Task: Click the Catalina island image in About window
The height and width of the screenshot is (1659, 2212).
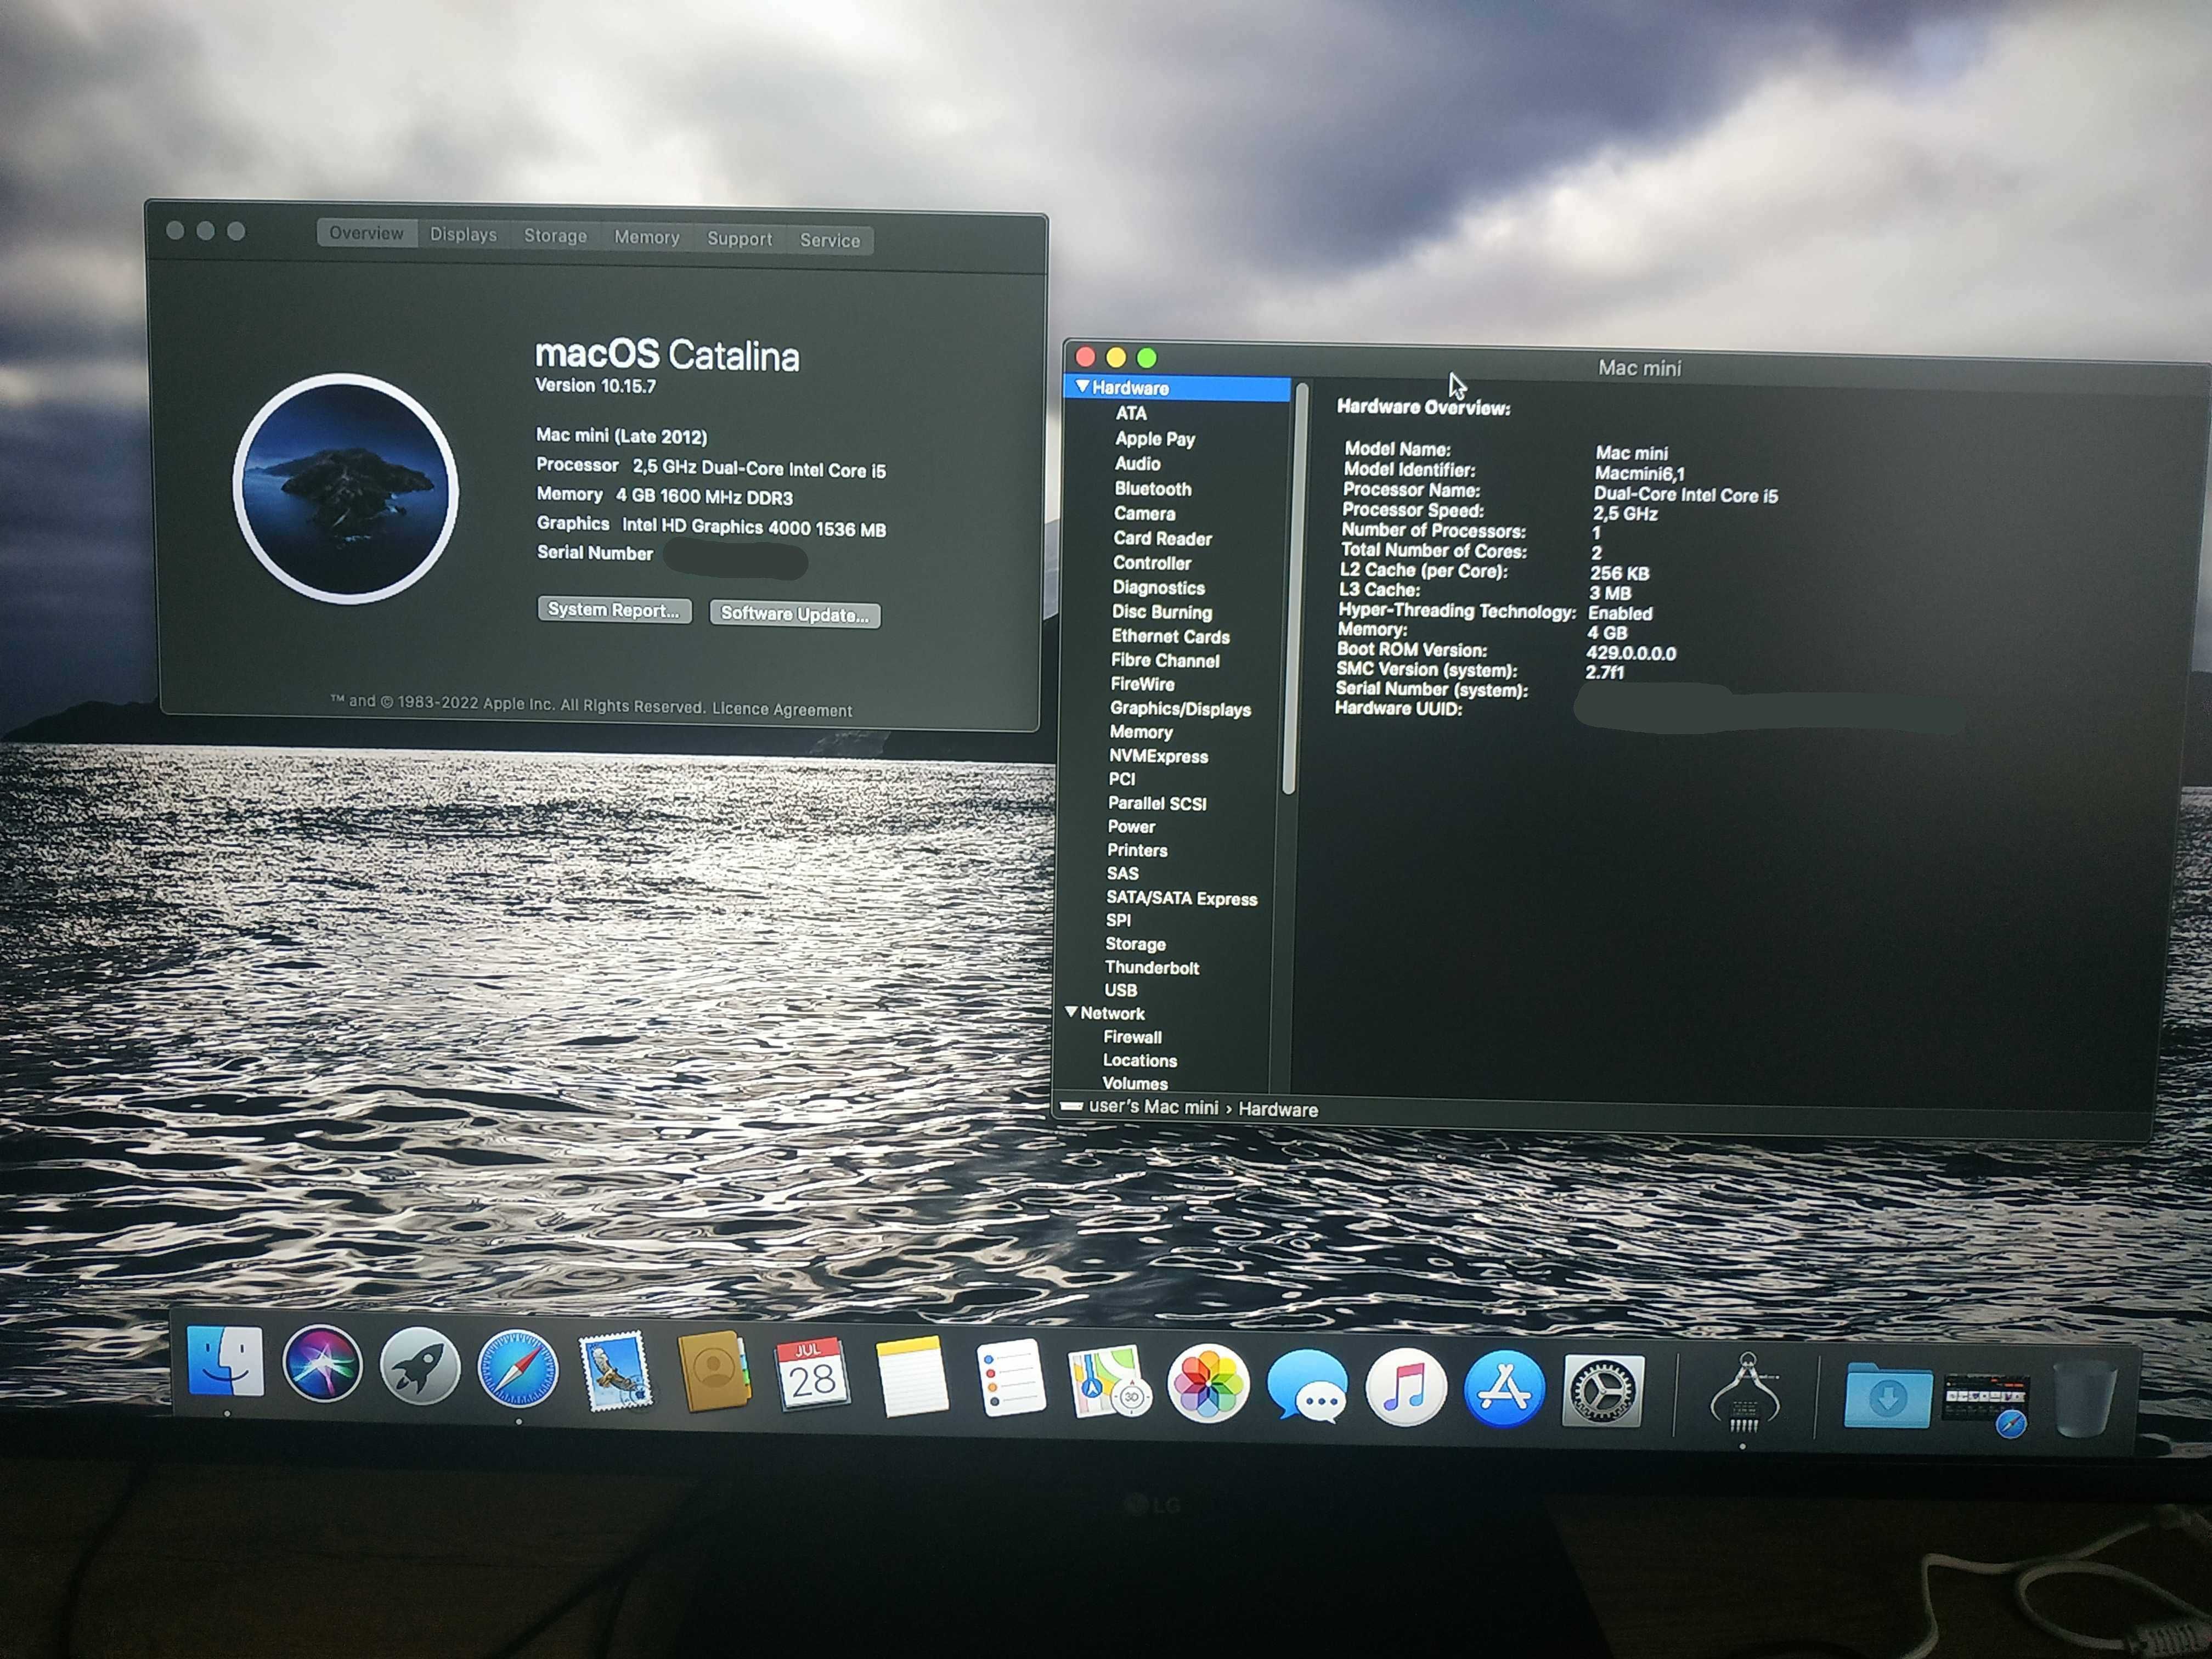Action: point(346,488)
